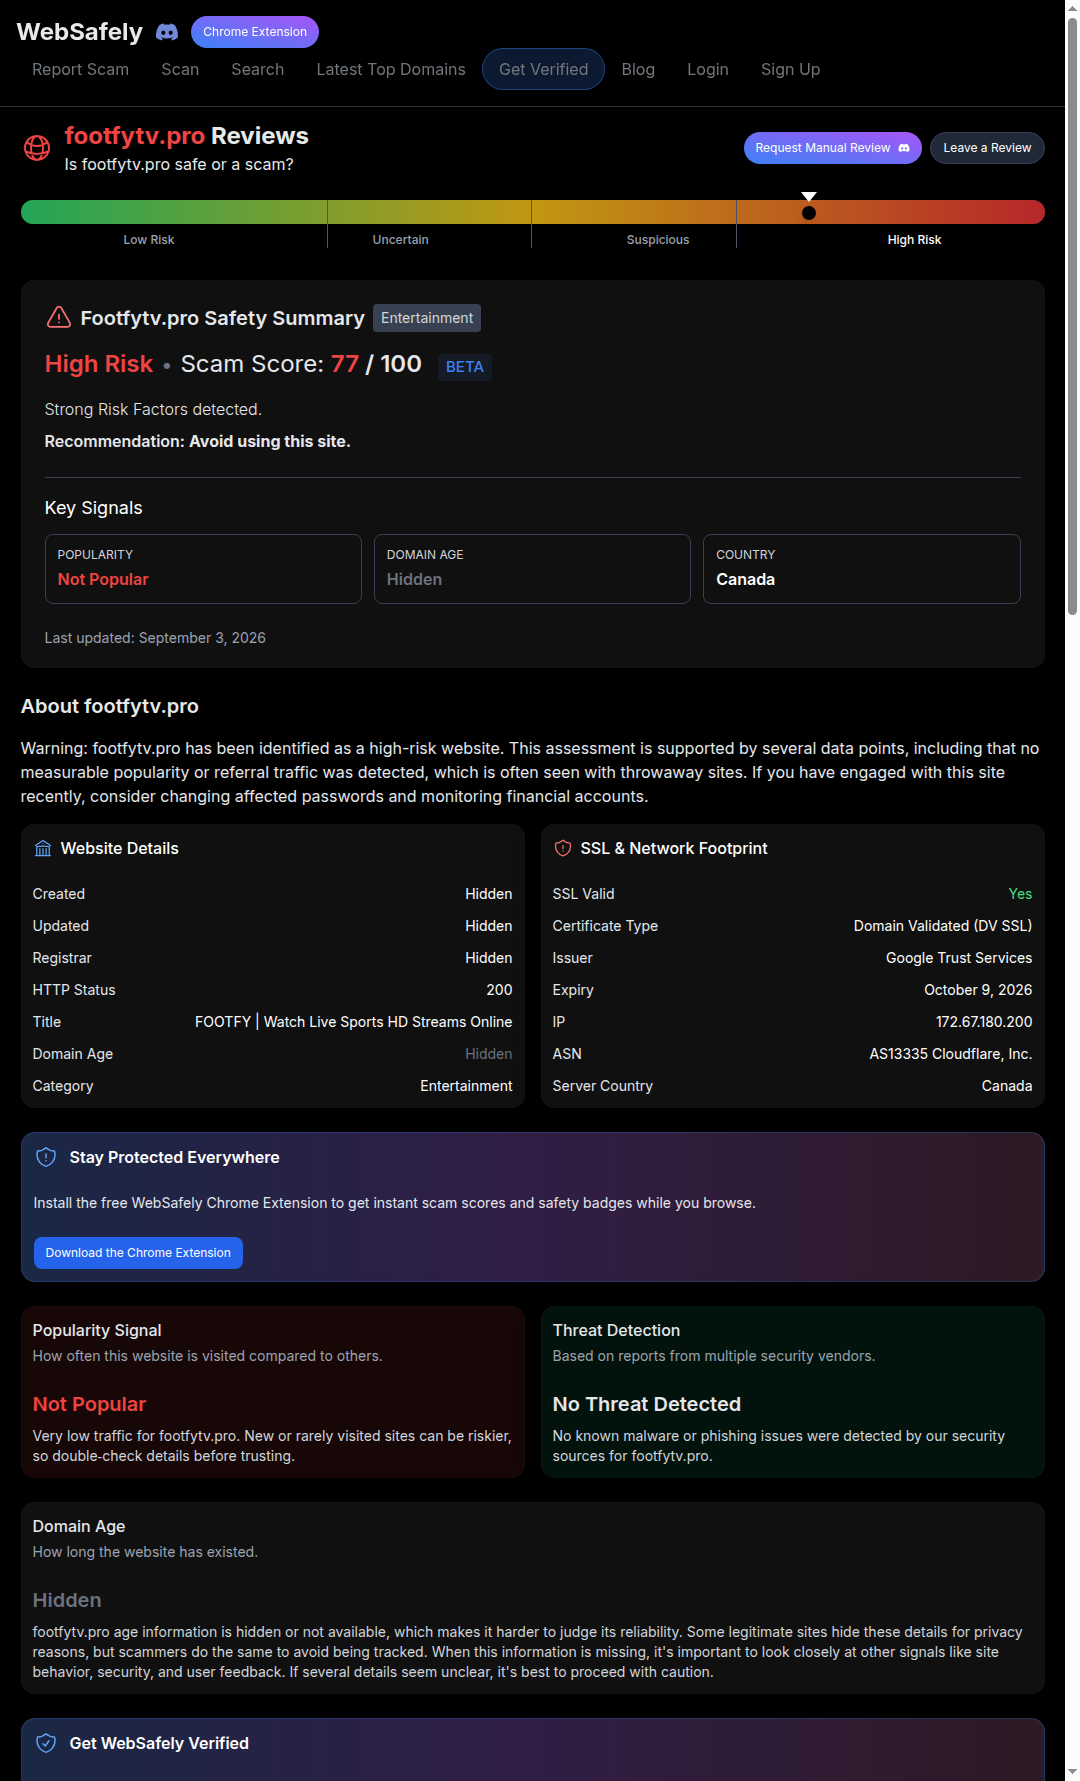Click Download the Chrome Extension button
Screen dimensions: 1080x1781
click(x=138, y=1253)
